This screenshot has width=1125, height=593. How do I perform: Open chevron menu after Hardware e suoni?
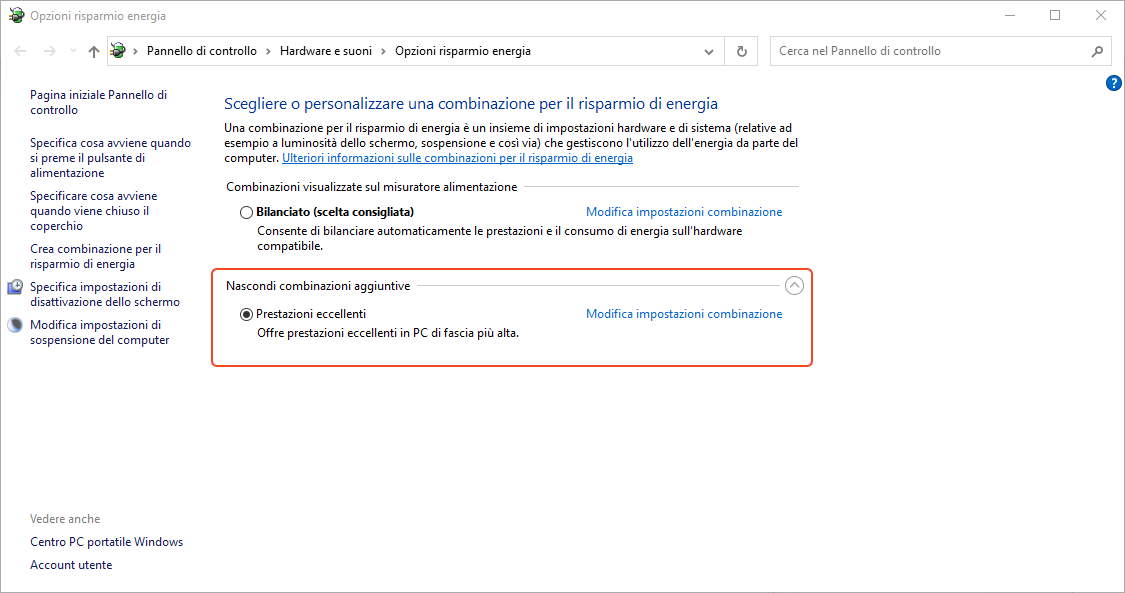384,51
